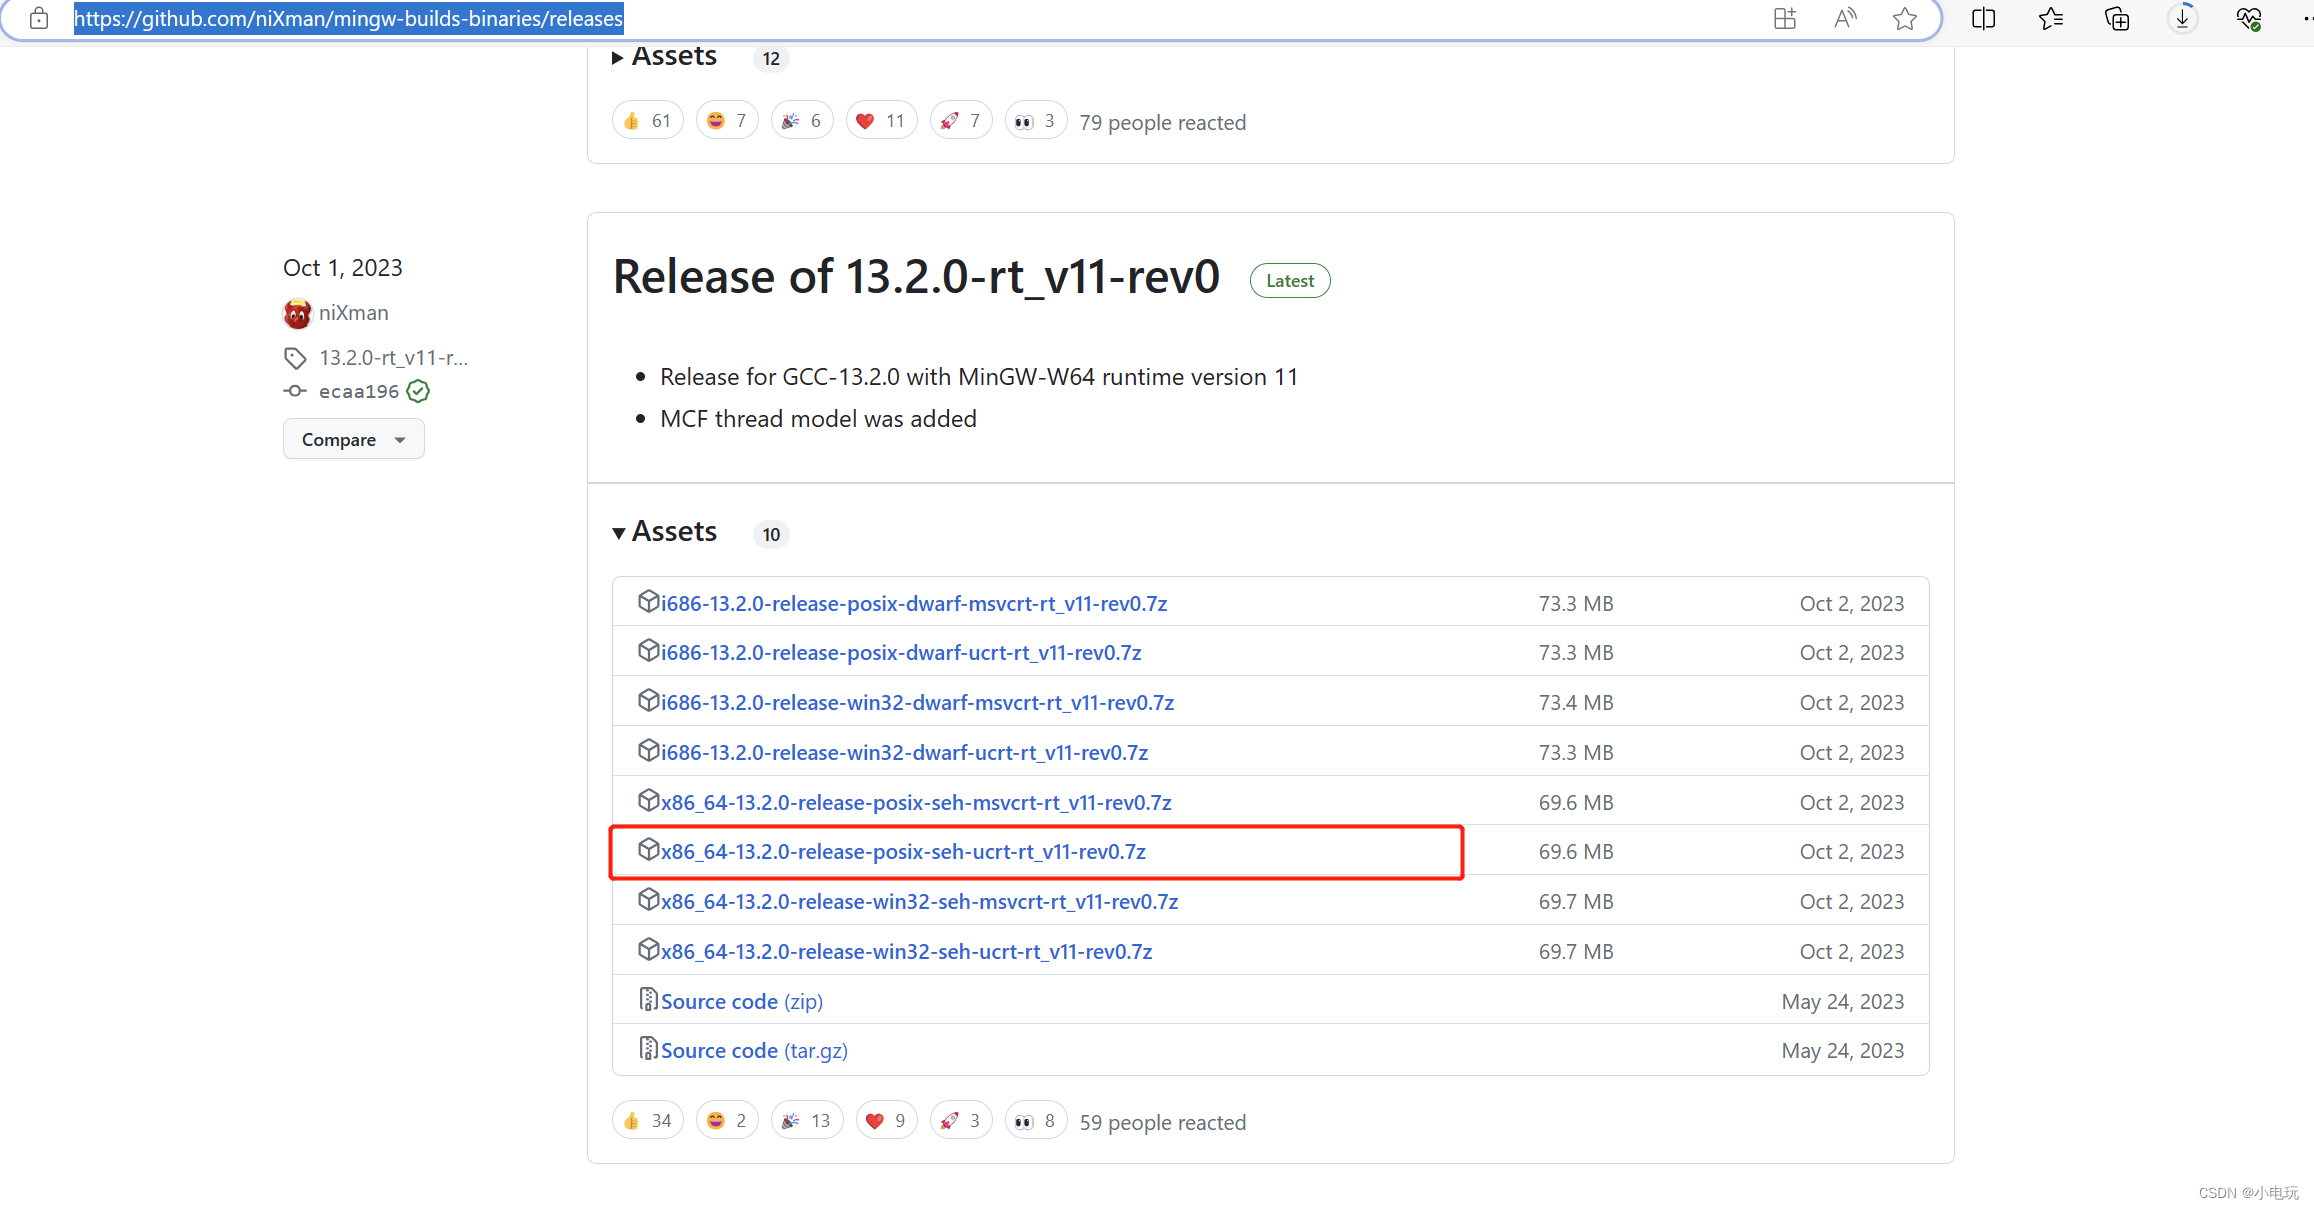Viewport: 2314px width, 1209px height.
Task: Toggle heart reaction with 11
Action: pyautogui.click(x=881, y=121)
